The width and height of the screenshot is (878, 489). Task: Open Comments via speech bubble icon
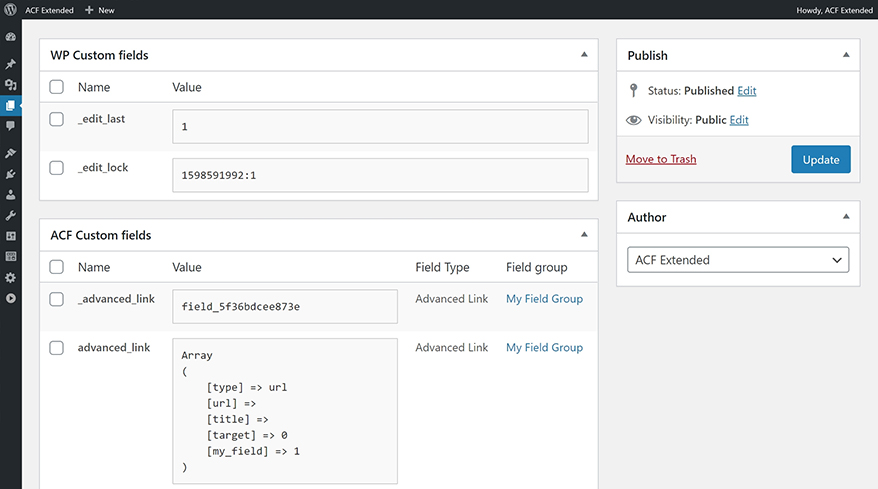(x=11, y=126)
